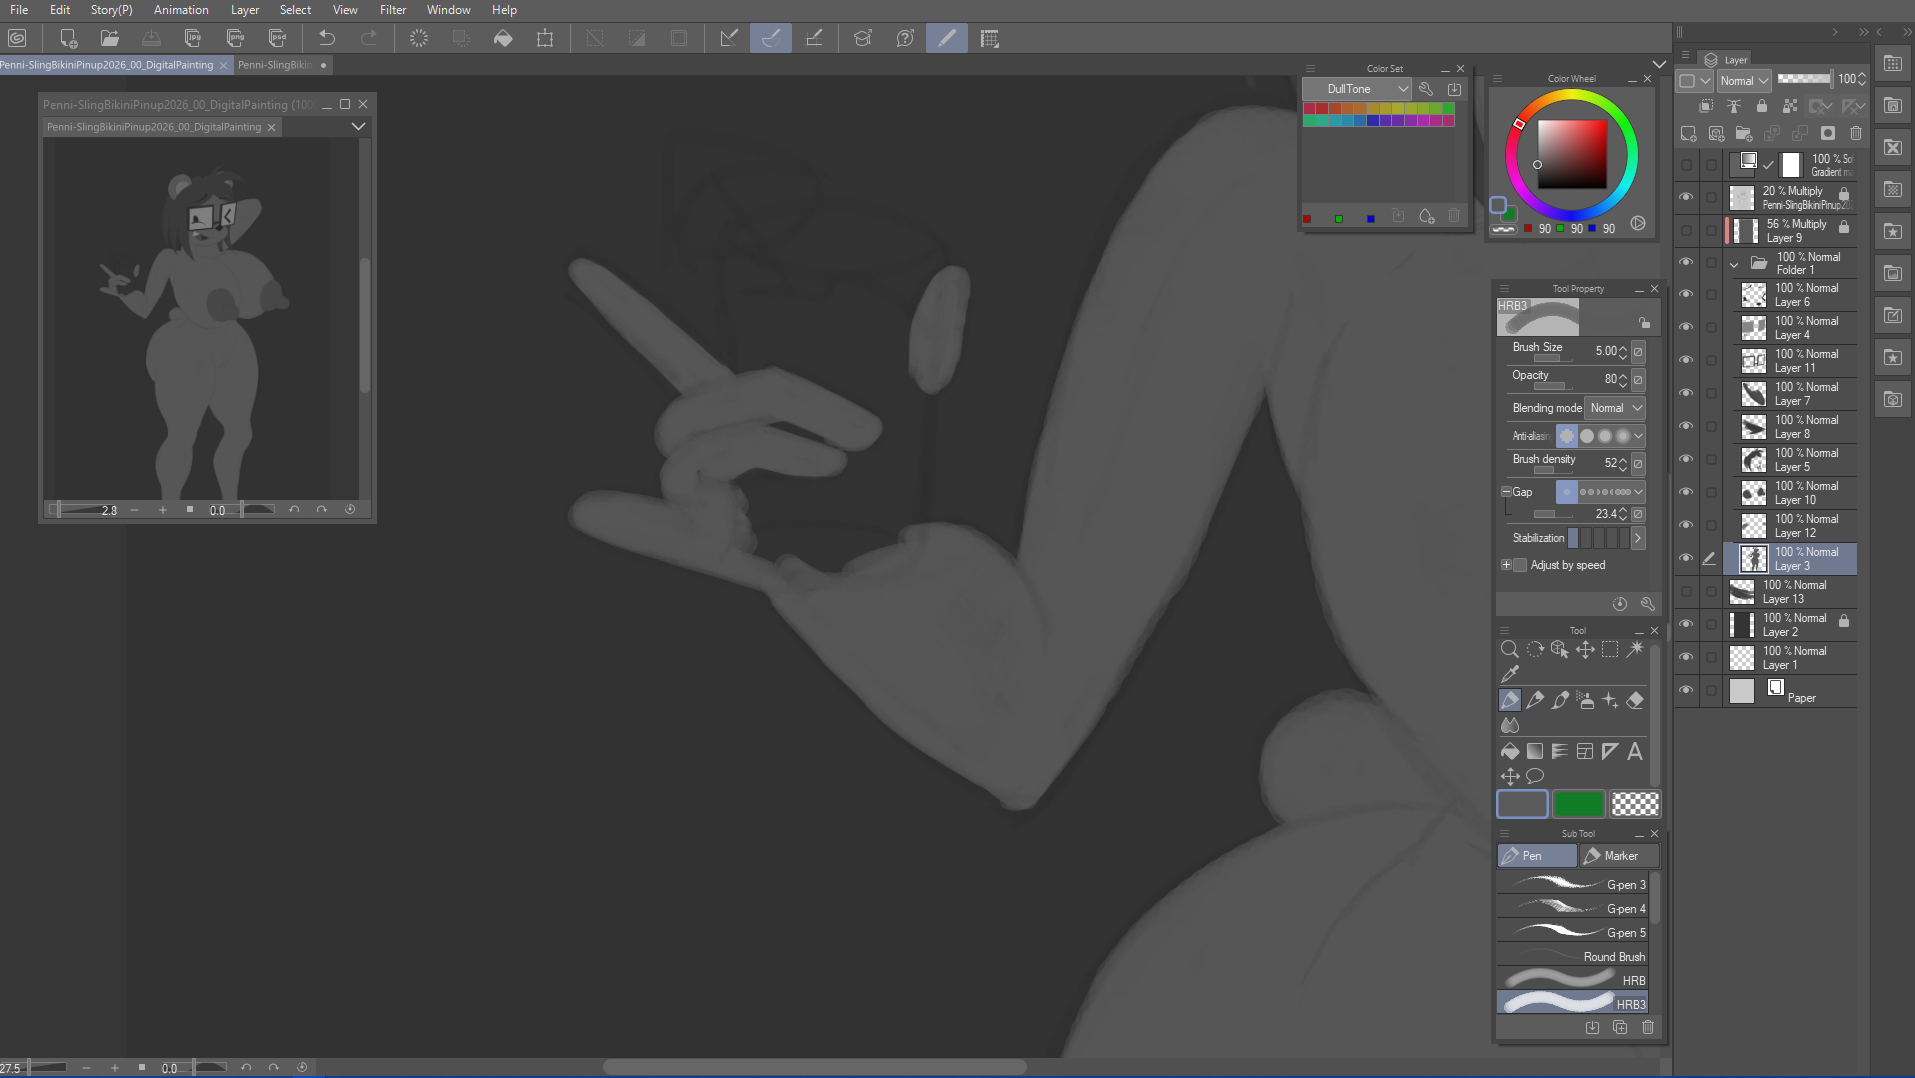Switch to the Marker sub tool tab

click(1618, 856)
